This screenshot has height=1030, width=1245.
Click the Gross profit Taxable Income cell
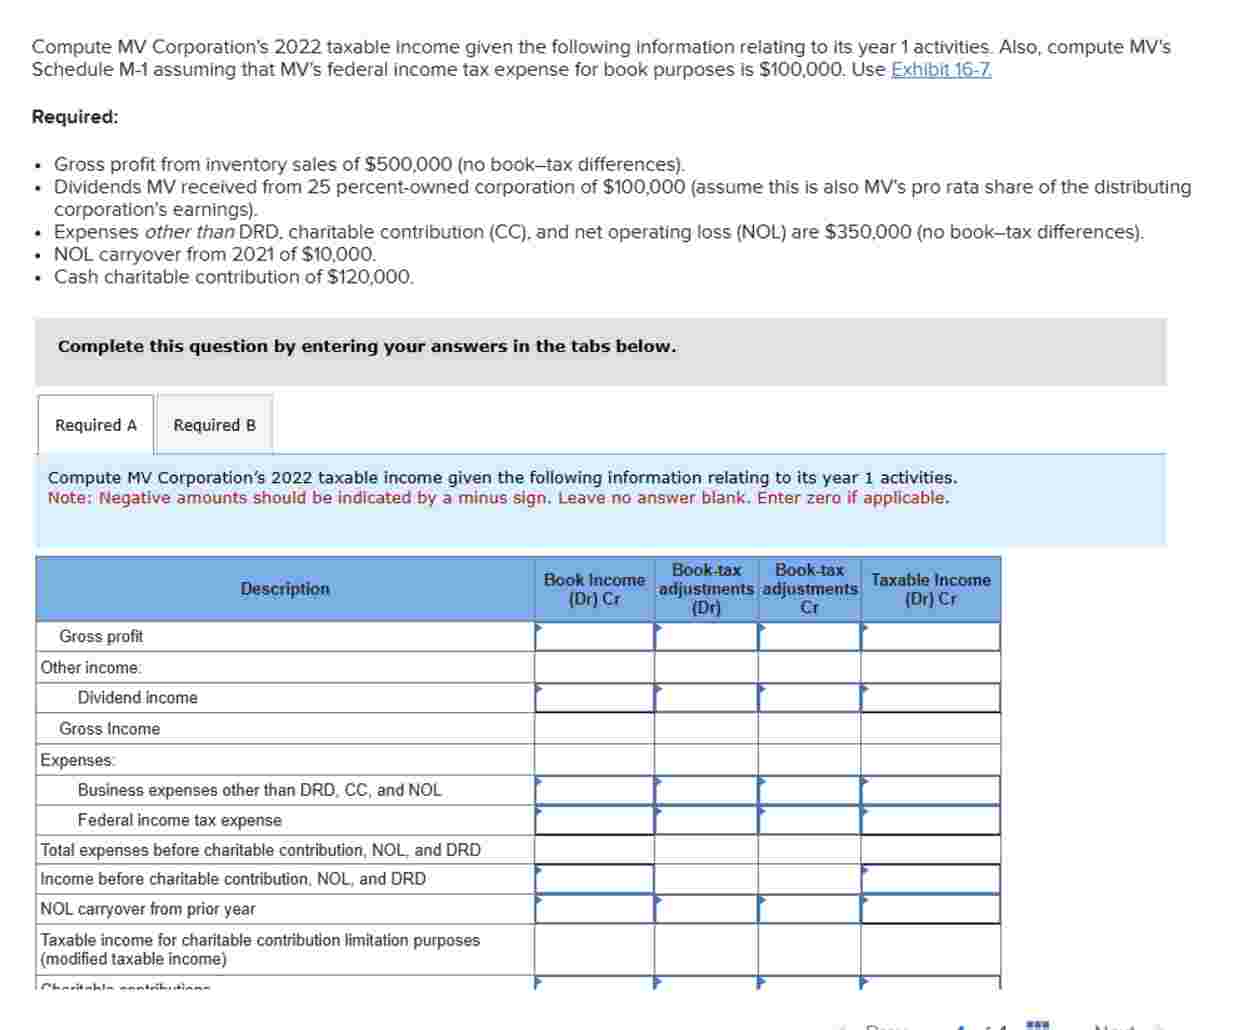click(928, 636)
